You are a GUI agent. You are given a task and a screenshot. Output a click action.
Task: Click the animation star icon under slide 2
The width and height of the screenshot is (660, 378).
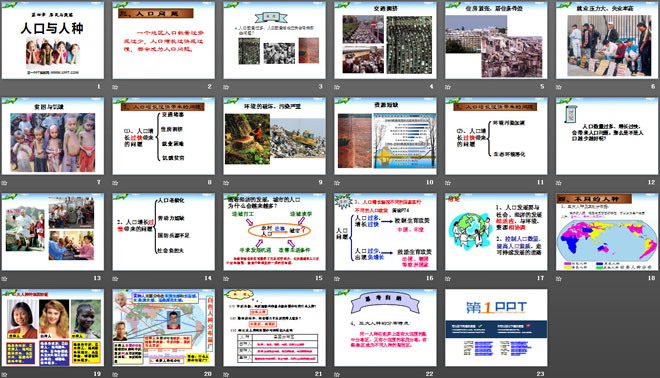coord(115,87)
